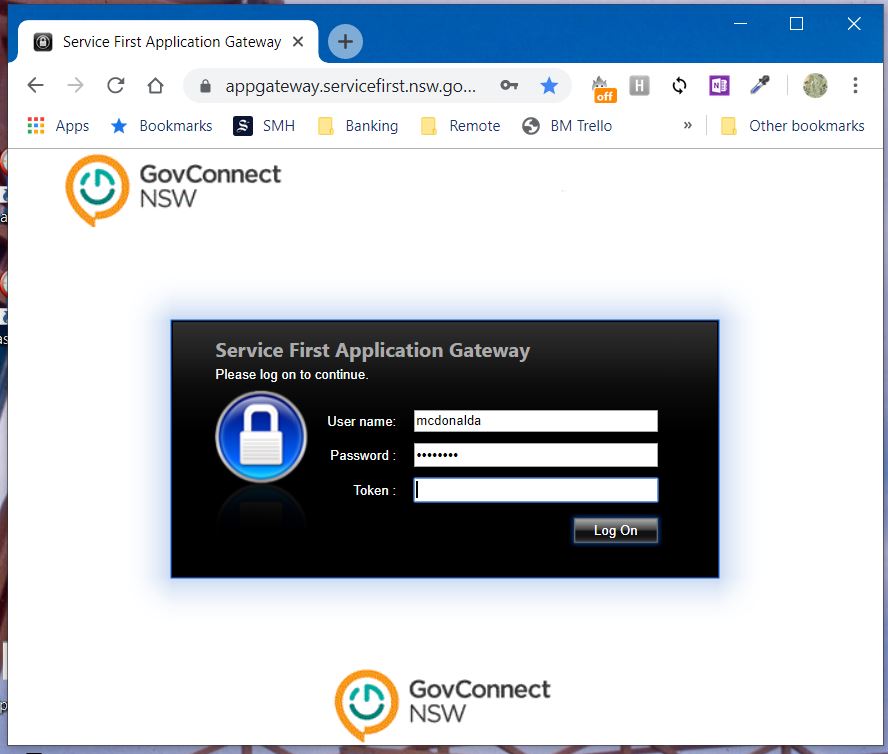Open the Banking bookmarks folder
Image resolution: width=888 pixels, height=754 pixels.
358,126
